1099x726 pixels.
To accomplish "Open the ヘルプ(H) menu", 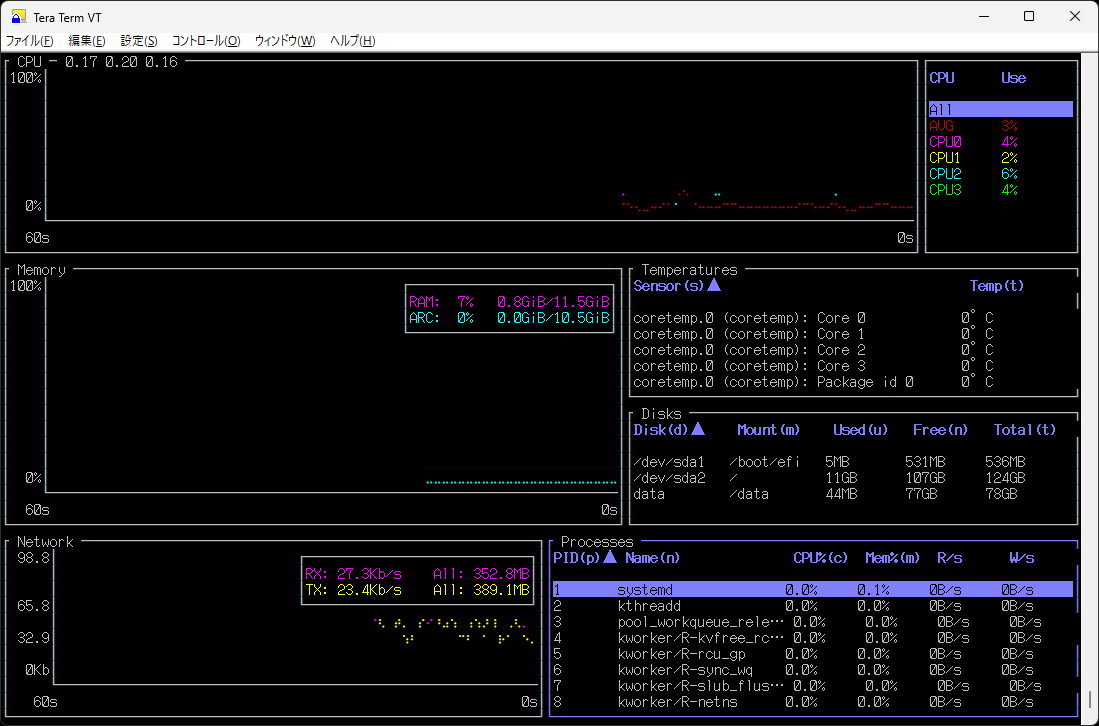I will (353, 41).
